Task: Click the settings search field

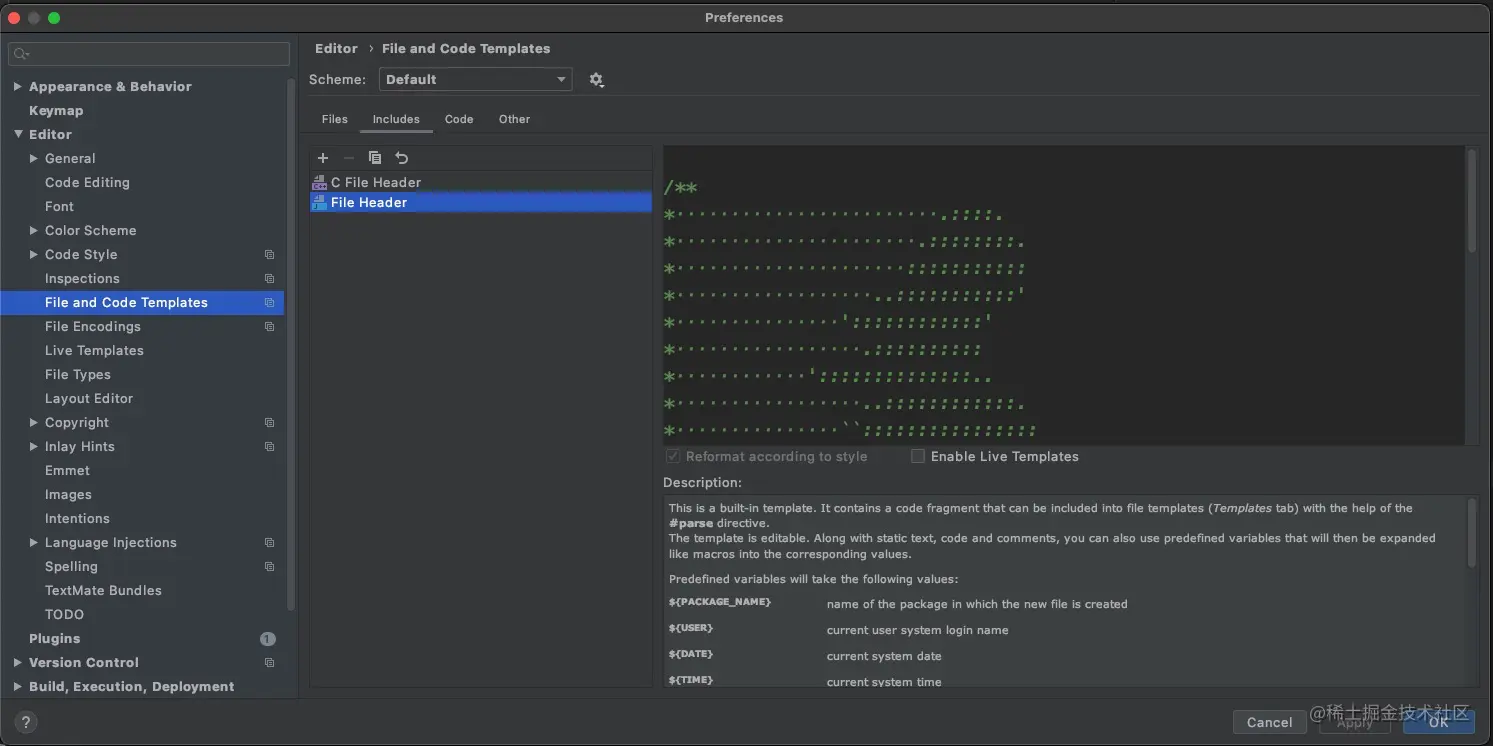Action: [149, 54]
